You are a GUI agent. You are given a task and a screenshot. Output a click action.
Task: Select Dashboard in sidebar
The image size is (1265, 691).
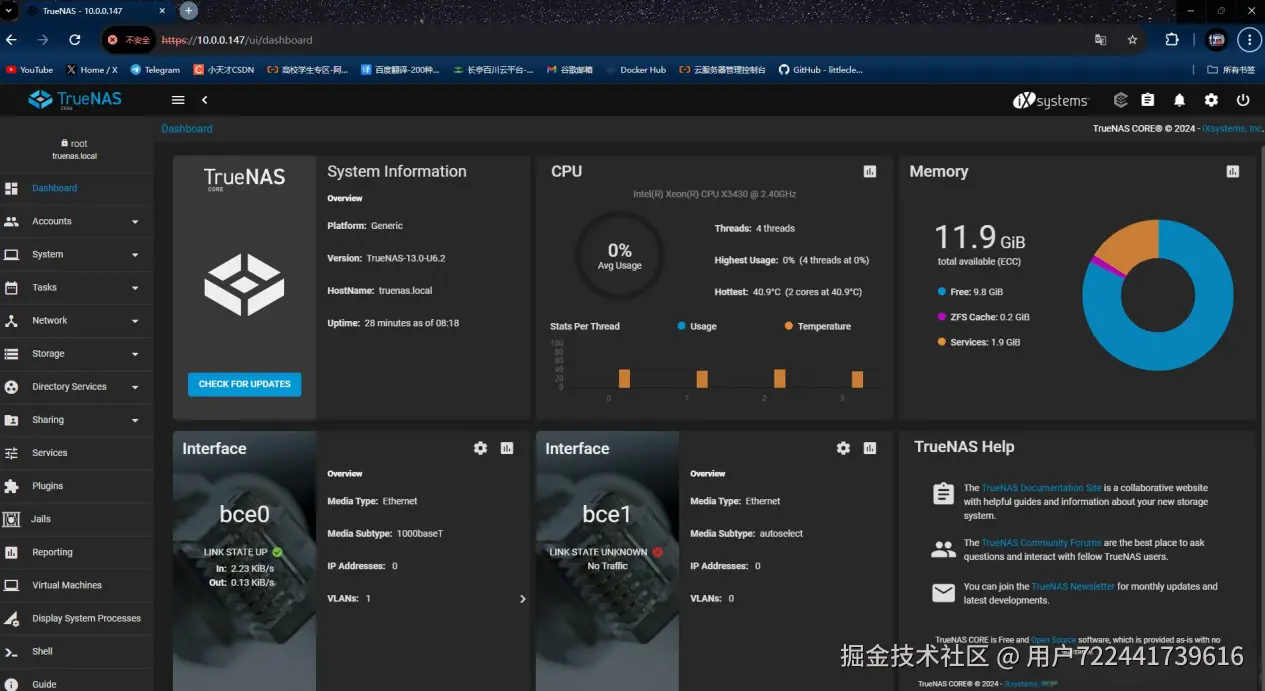click(76, 188)
